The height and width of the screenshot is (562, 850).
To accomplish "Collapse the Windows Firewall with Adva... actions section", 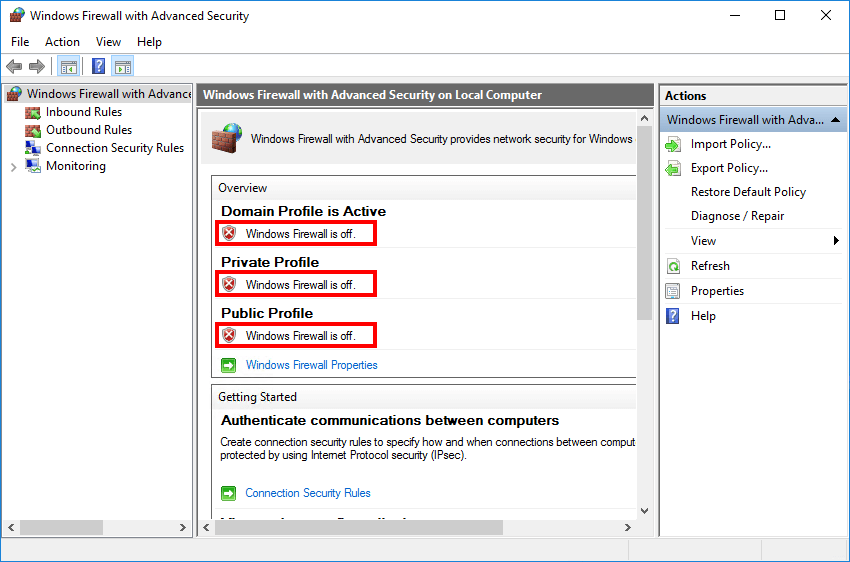I will coord(835,120).
